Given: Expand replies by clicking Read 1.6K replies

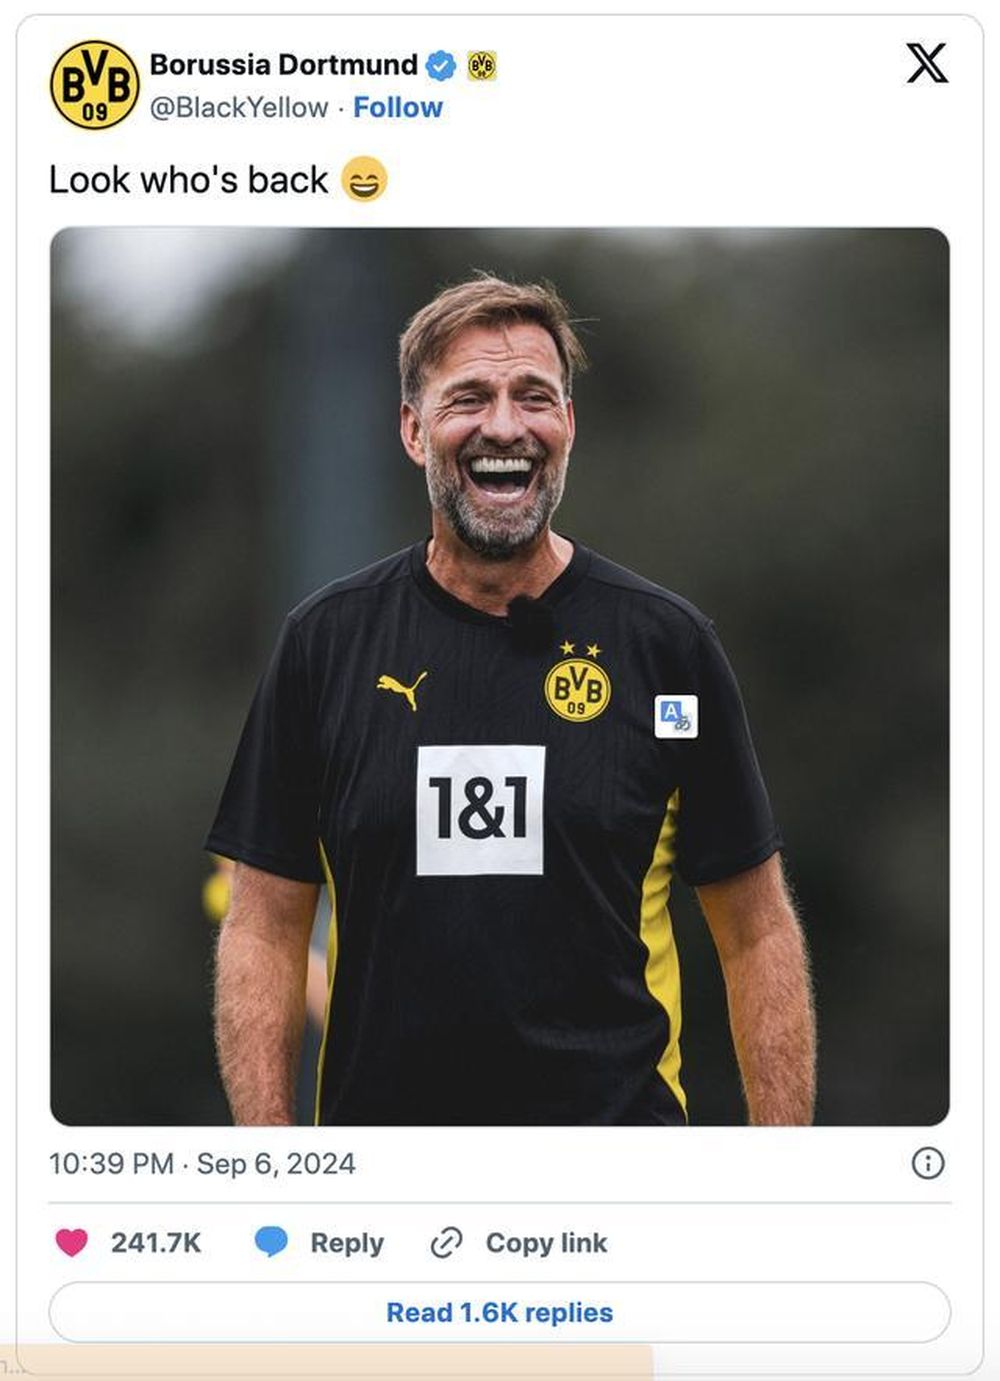Looking at the screenshot, I should click(499, 1311).
